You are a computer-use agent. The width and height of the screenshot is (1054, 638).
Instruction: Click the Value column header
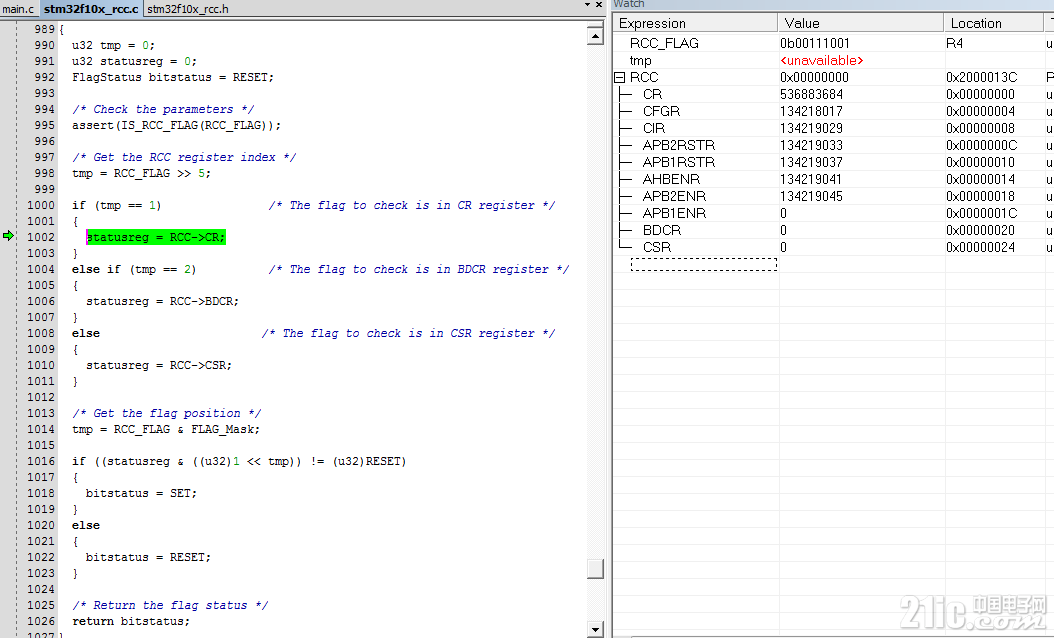[861, 23]
